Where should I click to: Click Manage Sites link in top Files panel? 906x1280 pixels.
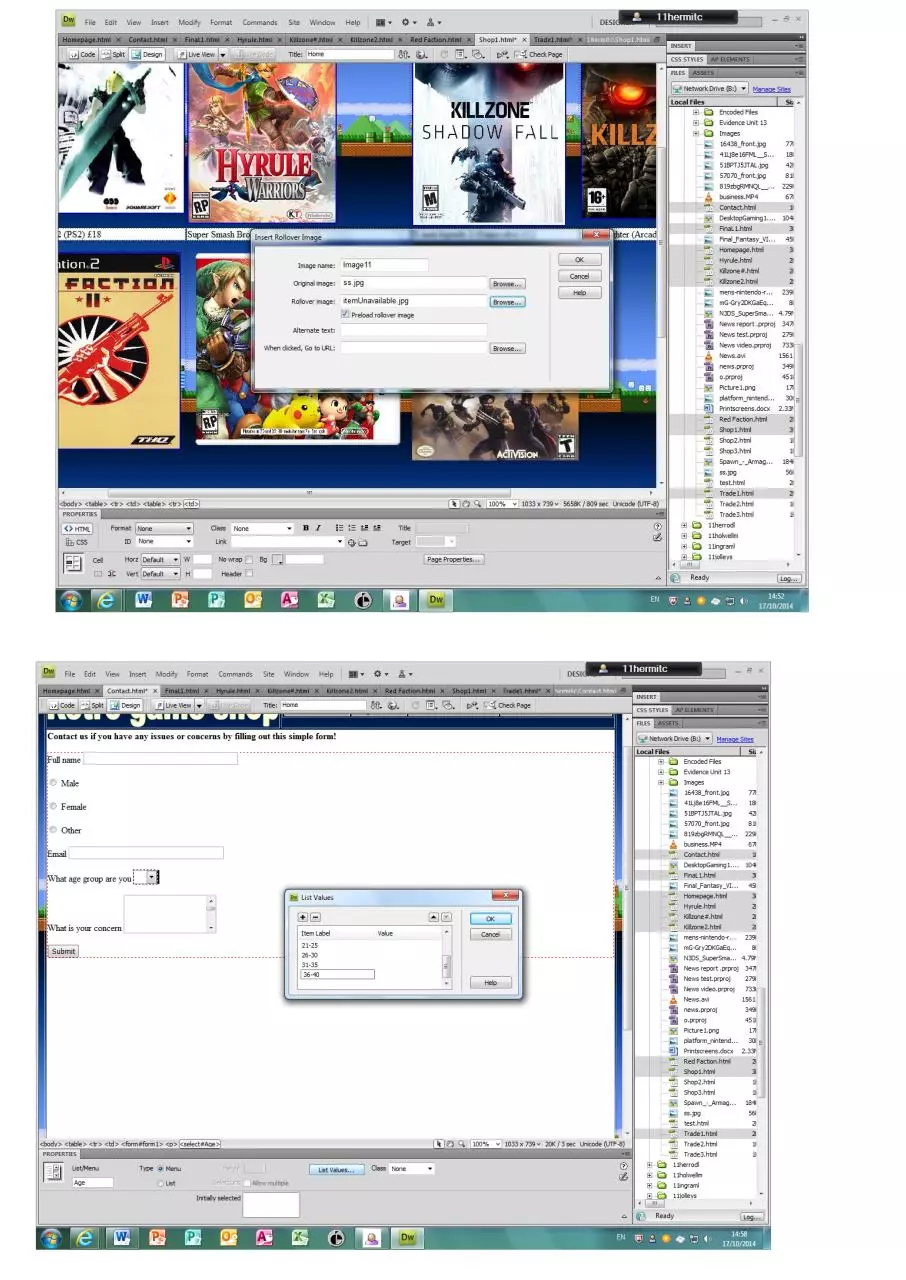coord(771,89)
